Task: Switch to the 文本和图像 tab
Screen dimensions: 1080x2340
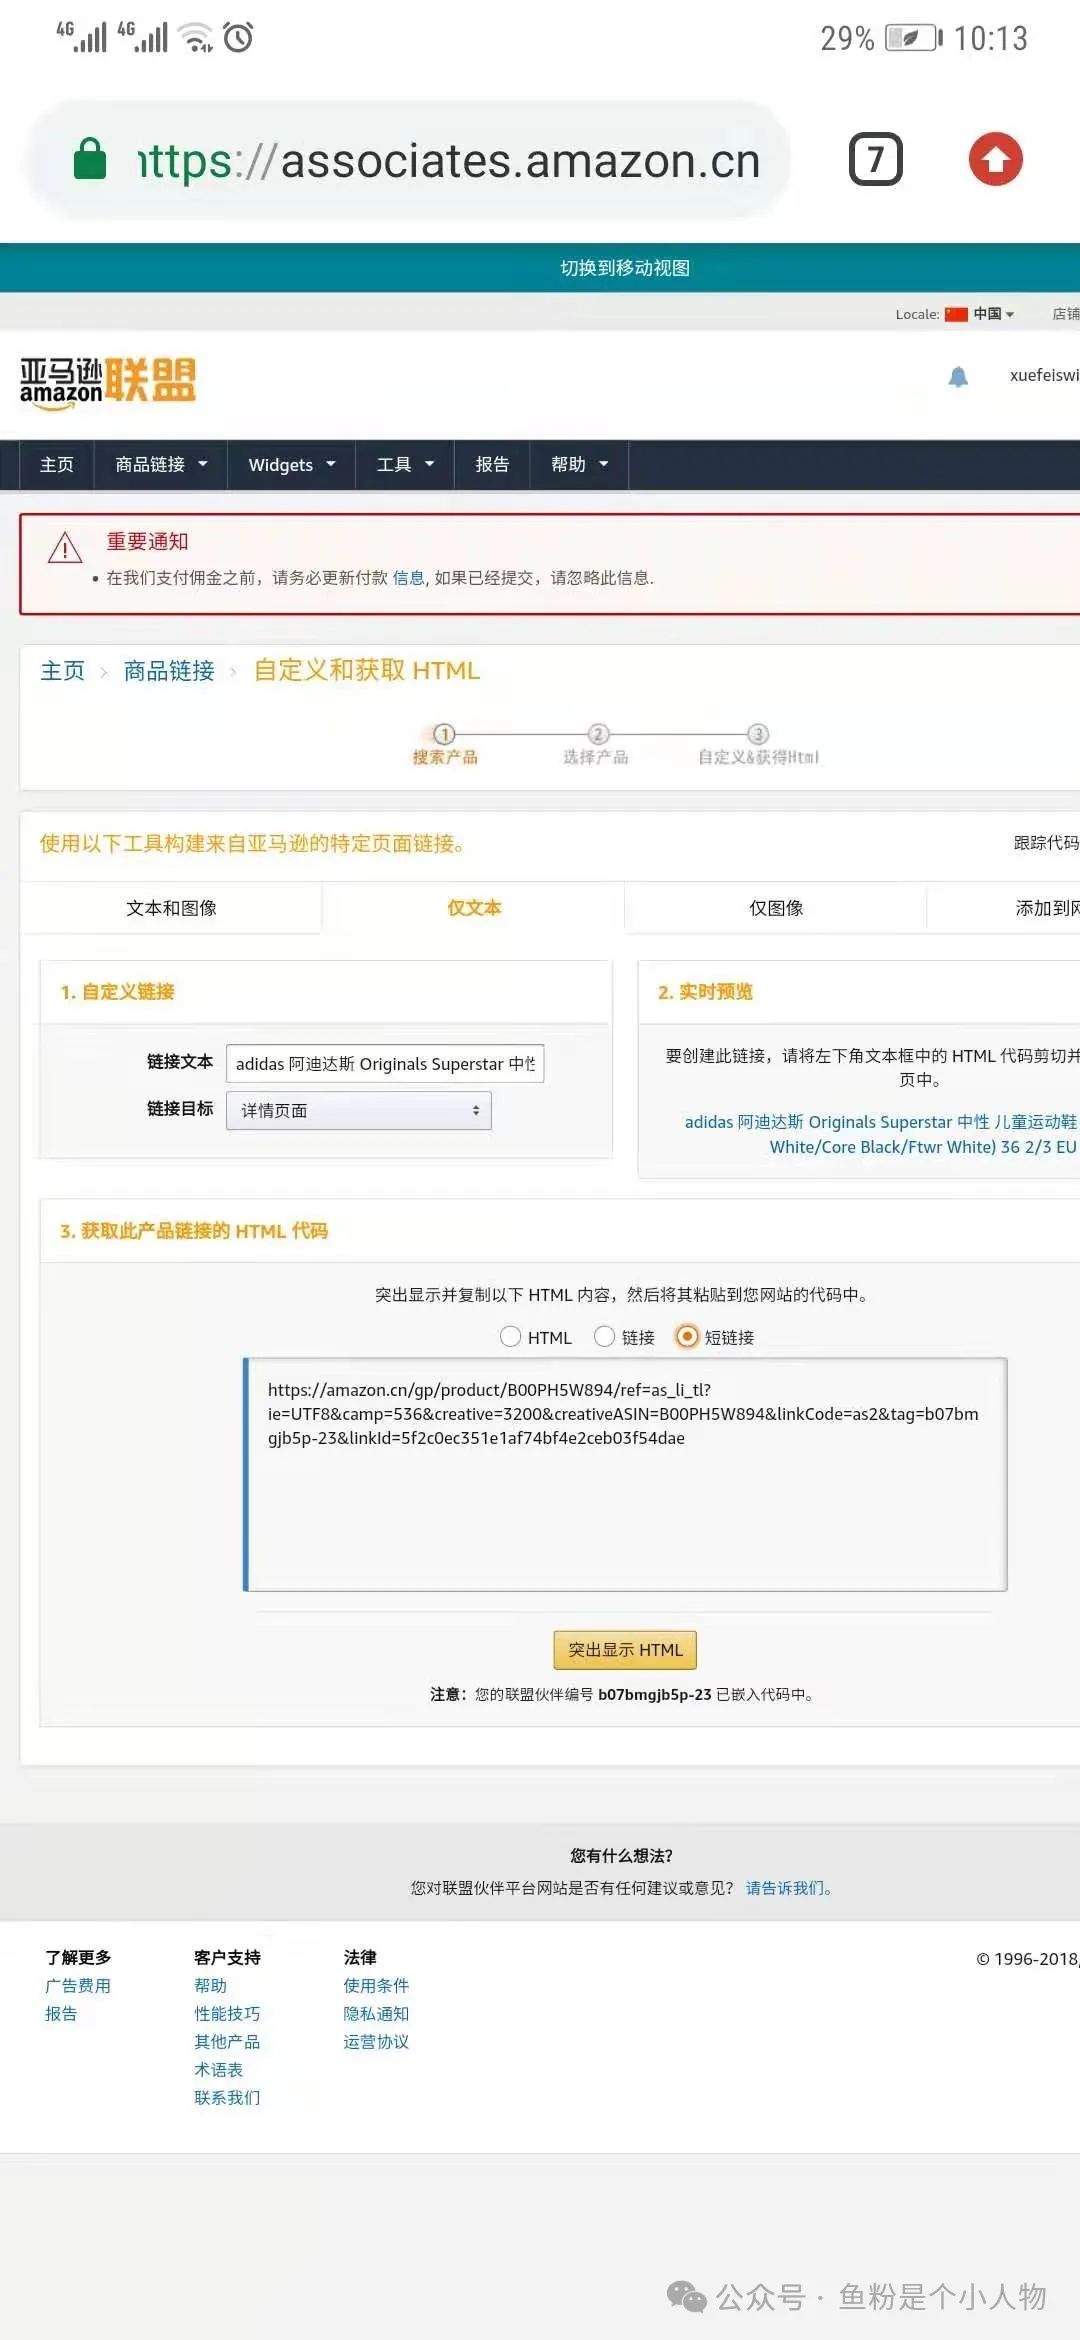Action: 171,908
